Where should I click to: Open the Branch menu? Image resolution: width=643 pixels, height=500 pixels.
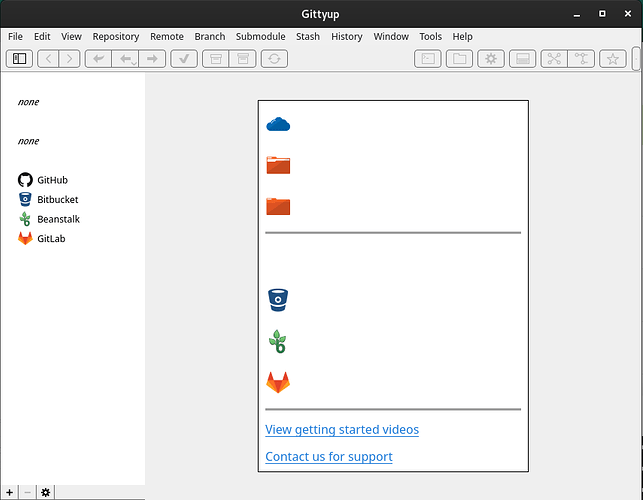point(210,37)
